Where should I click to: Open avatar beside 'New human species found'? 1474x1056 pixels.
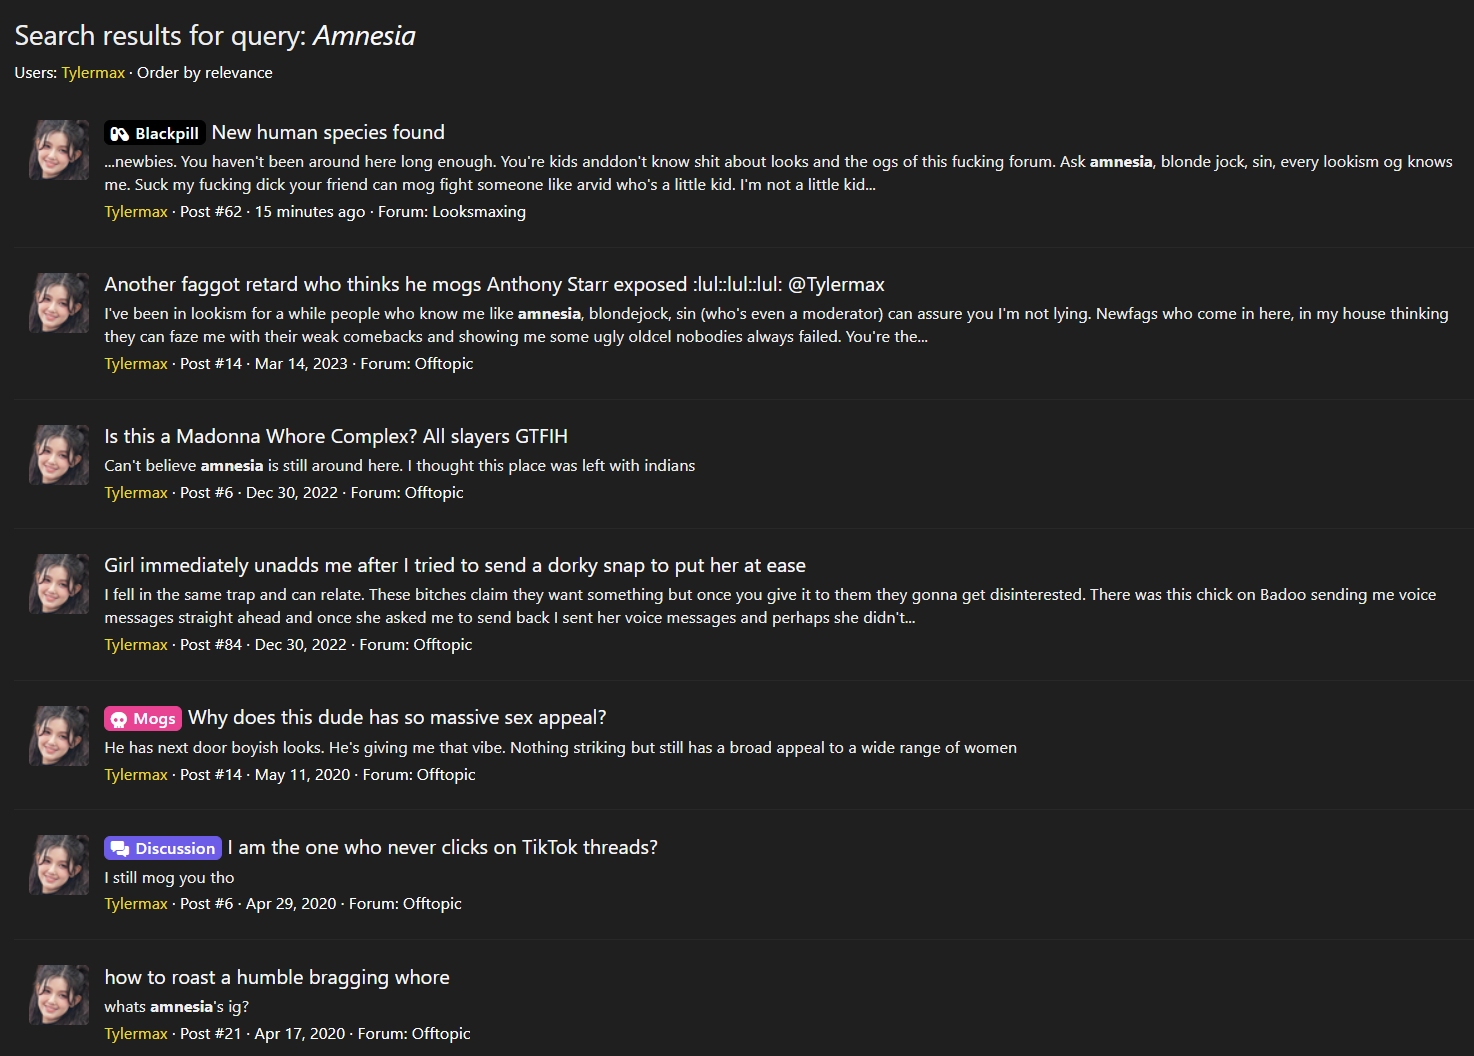[x=59, y=151]
